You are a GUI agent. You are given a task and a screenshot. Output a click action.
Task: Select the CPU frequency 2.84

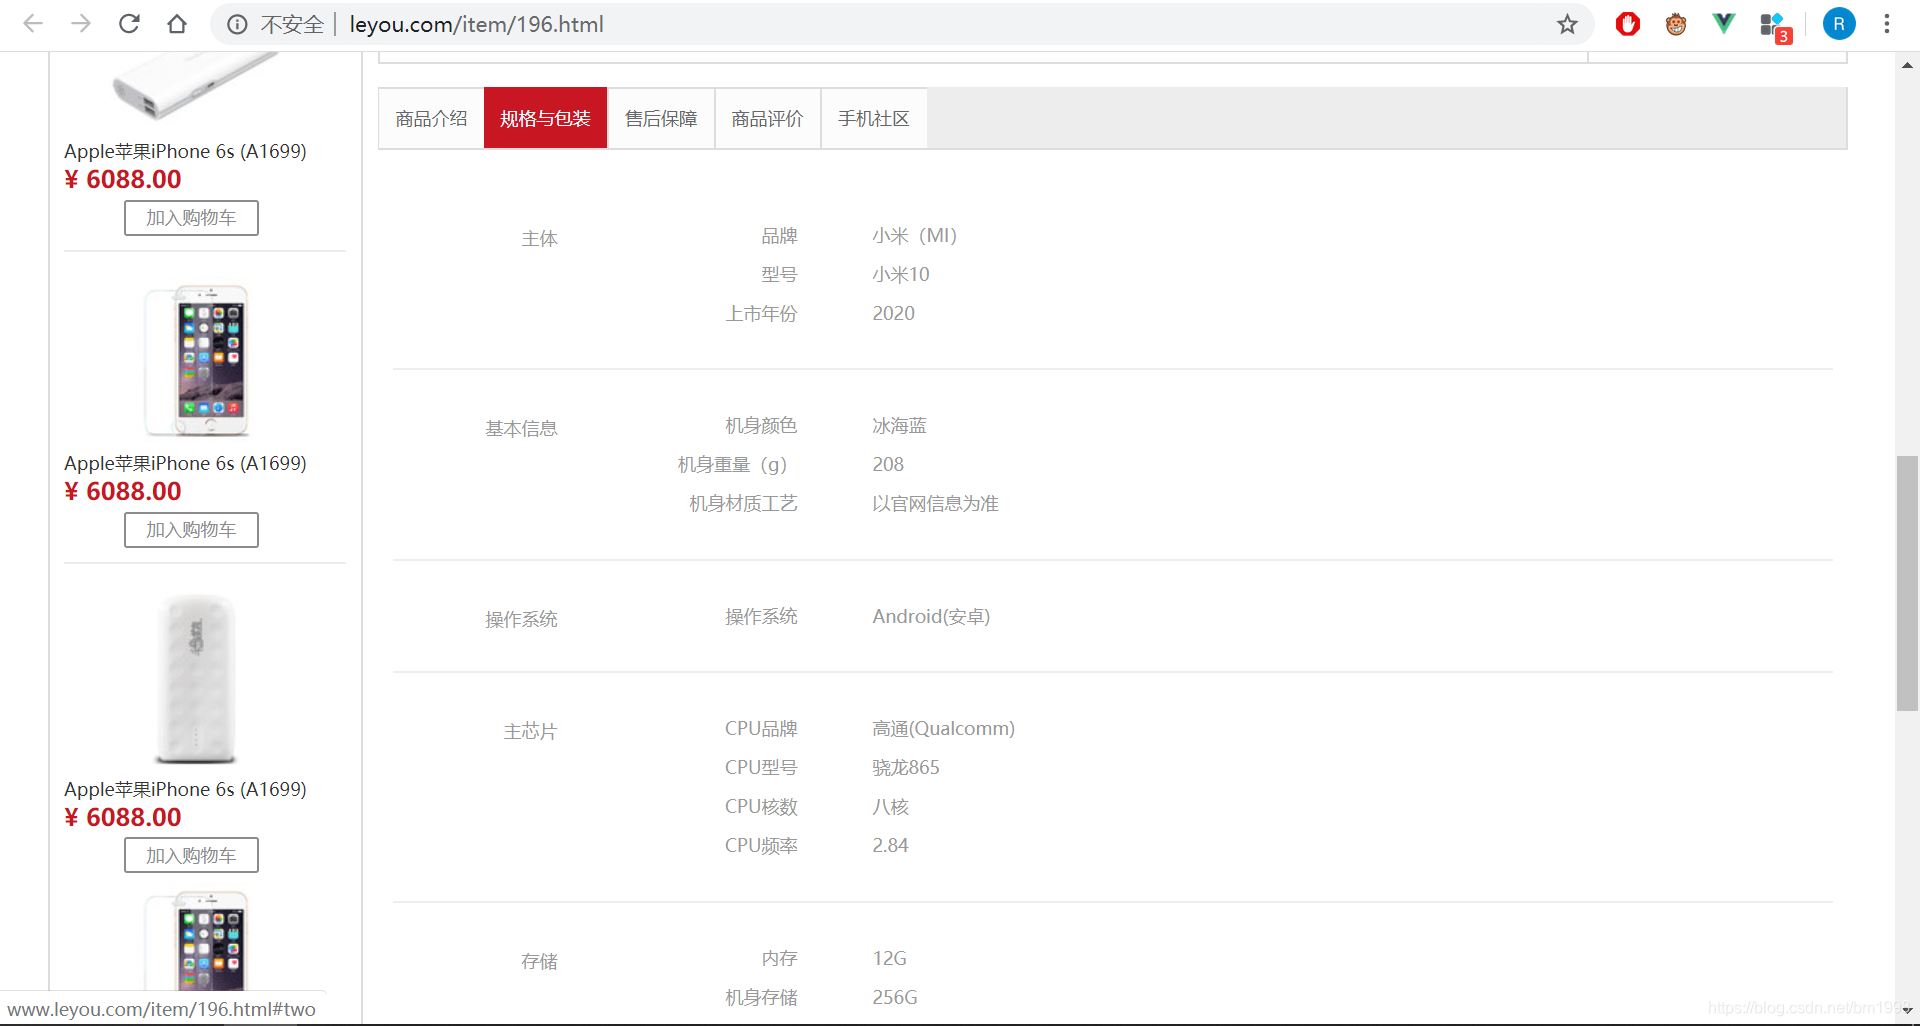click(890, 846)
